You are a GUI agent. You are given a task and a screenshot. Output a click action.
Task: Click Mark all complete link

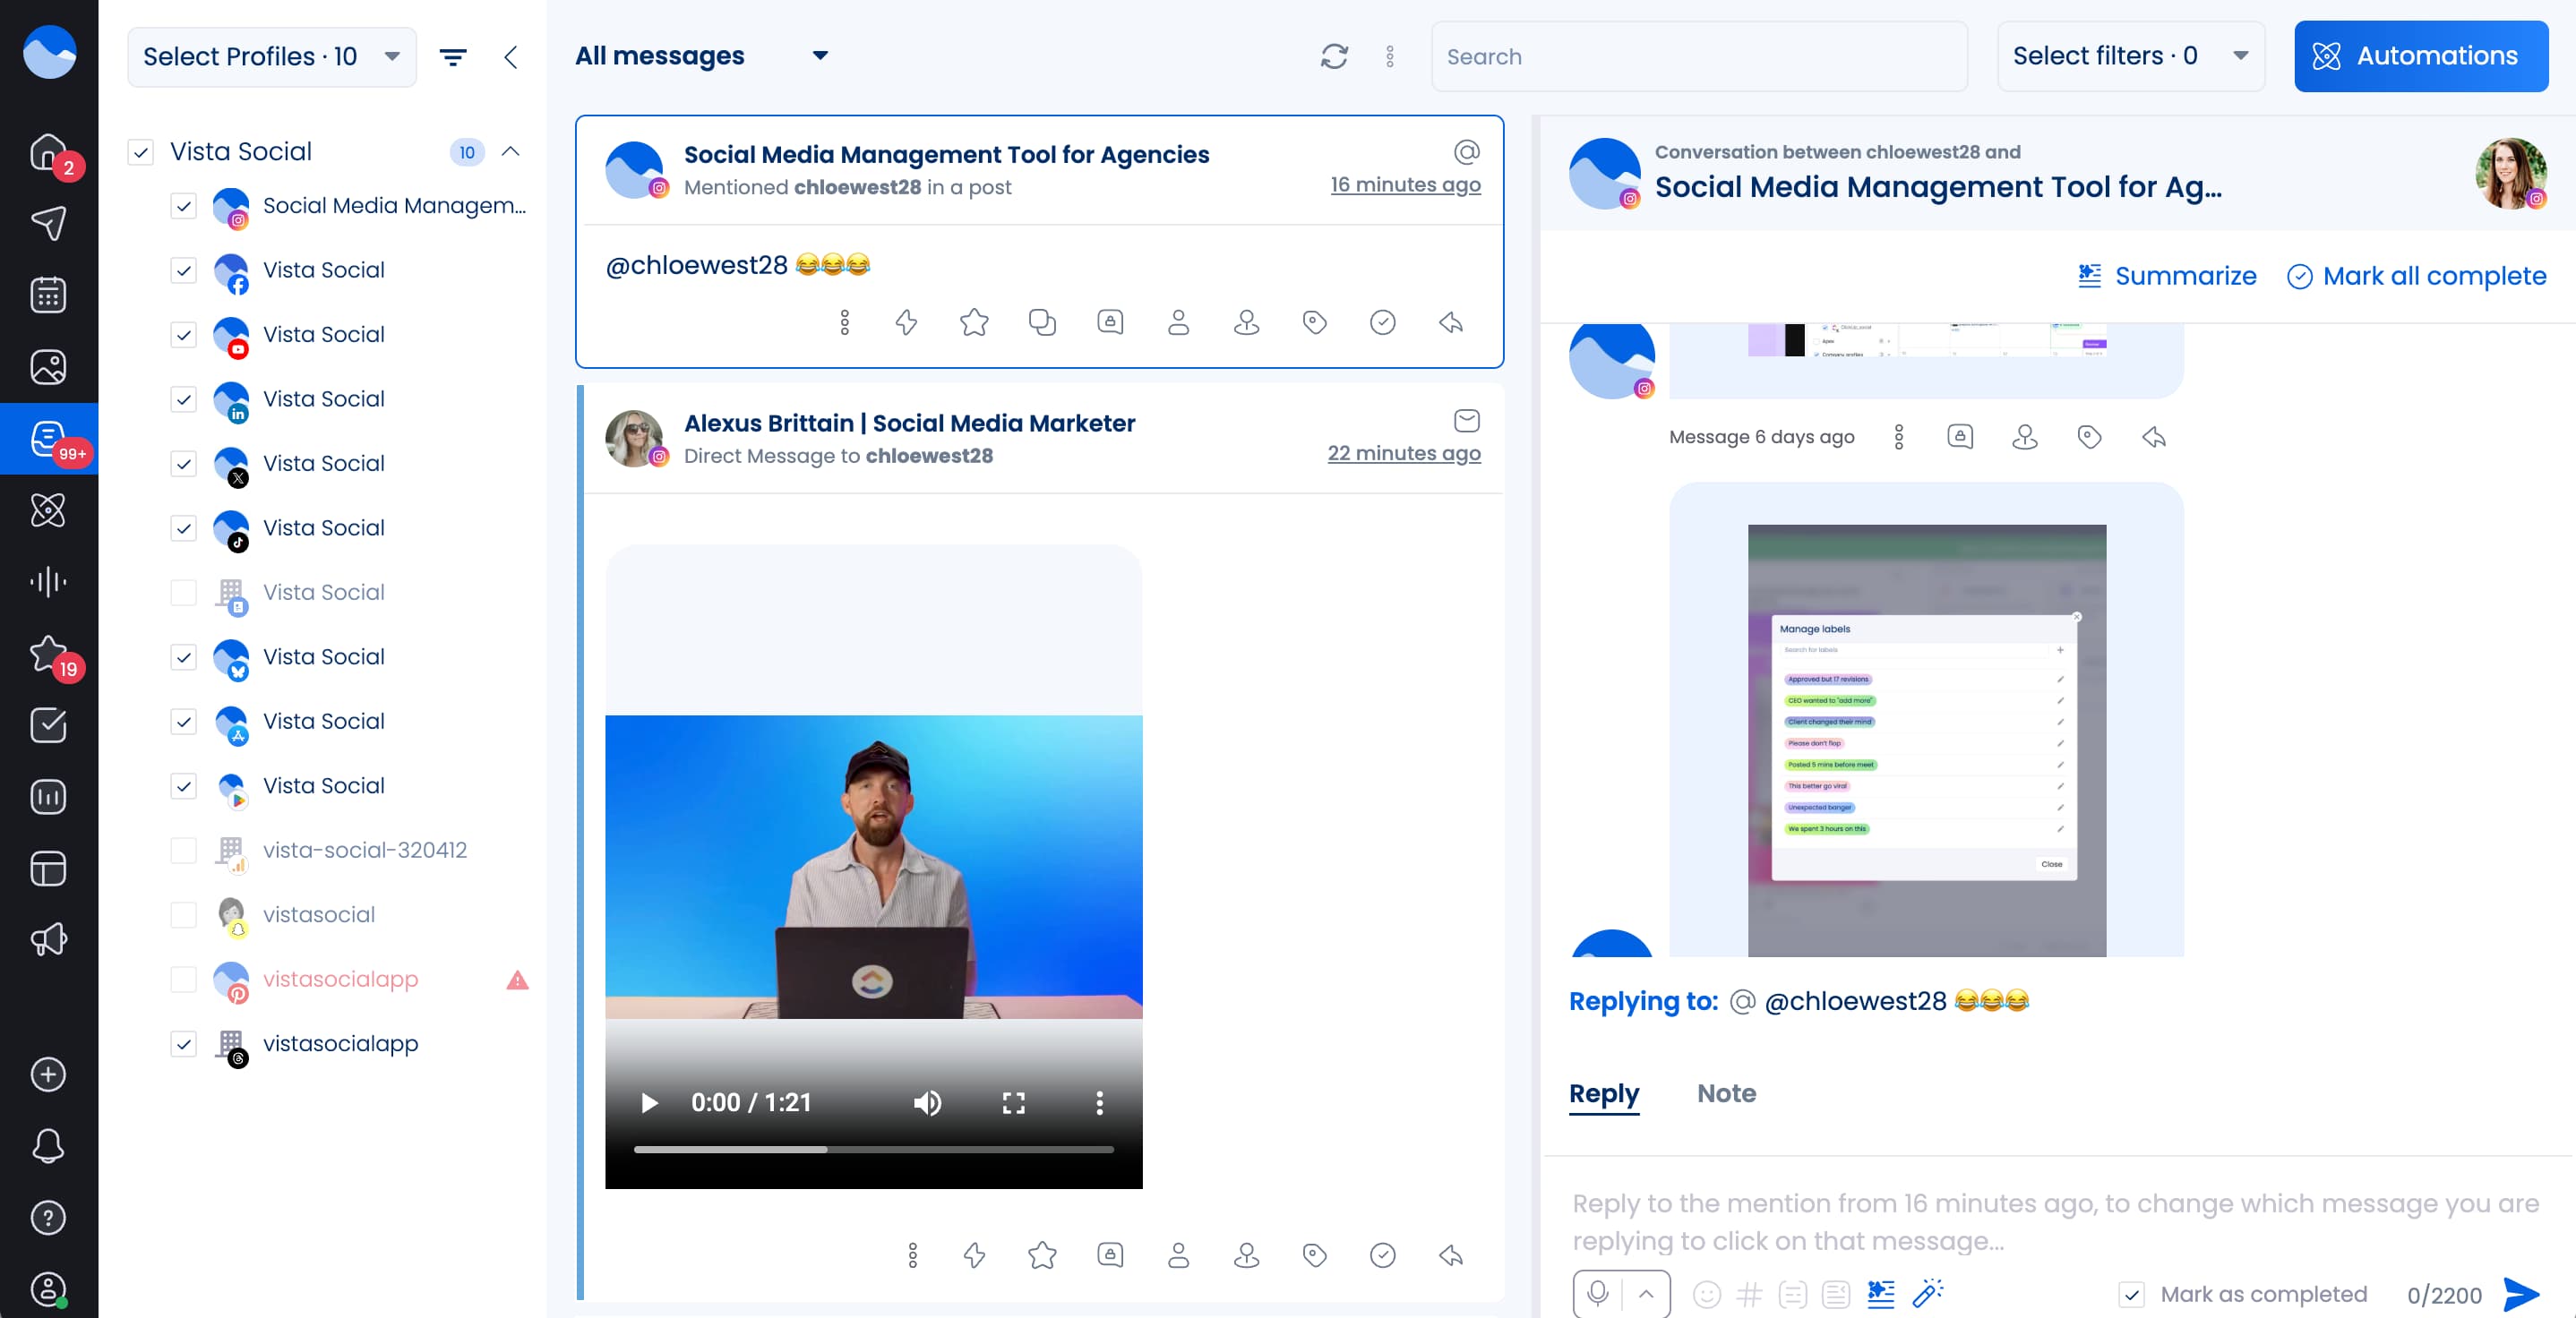(x=2416, y=276)
